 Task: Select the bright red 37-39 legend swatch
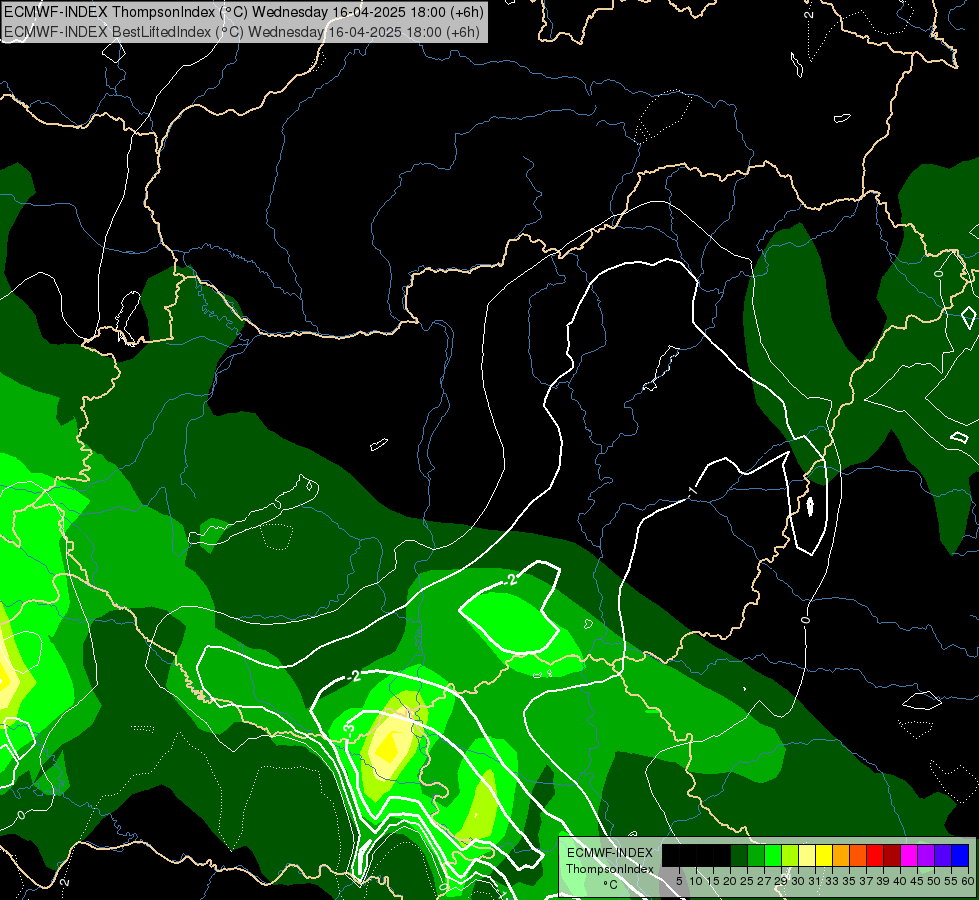(875, 855)
